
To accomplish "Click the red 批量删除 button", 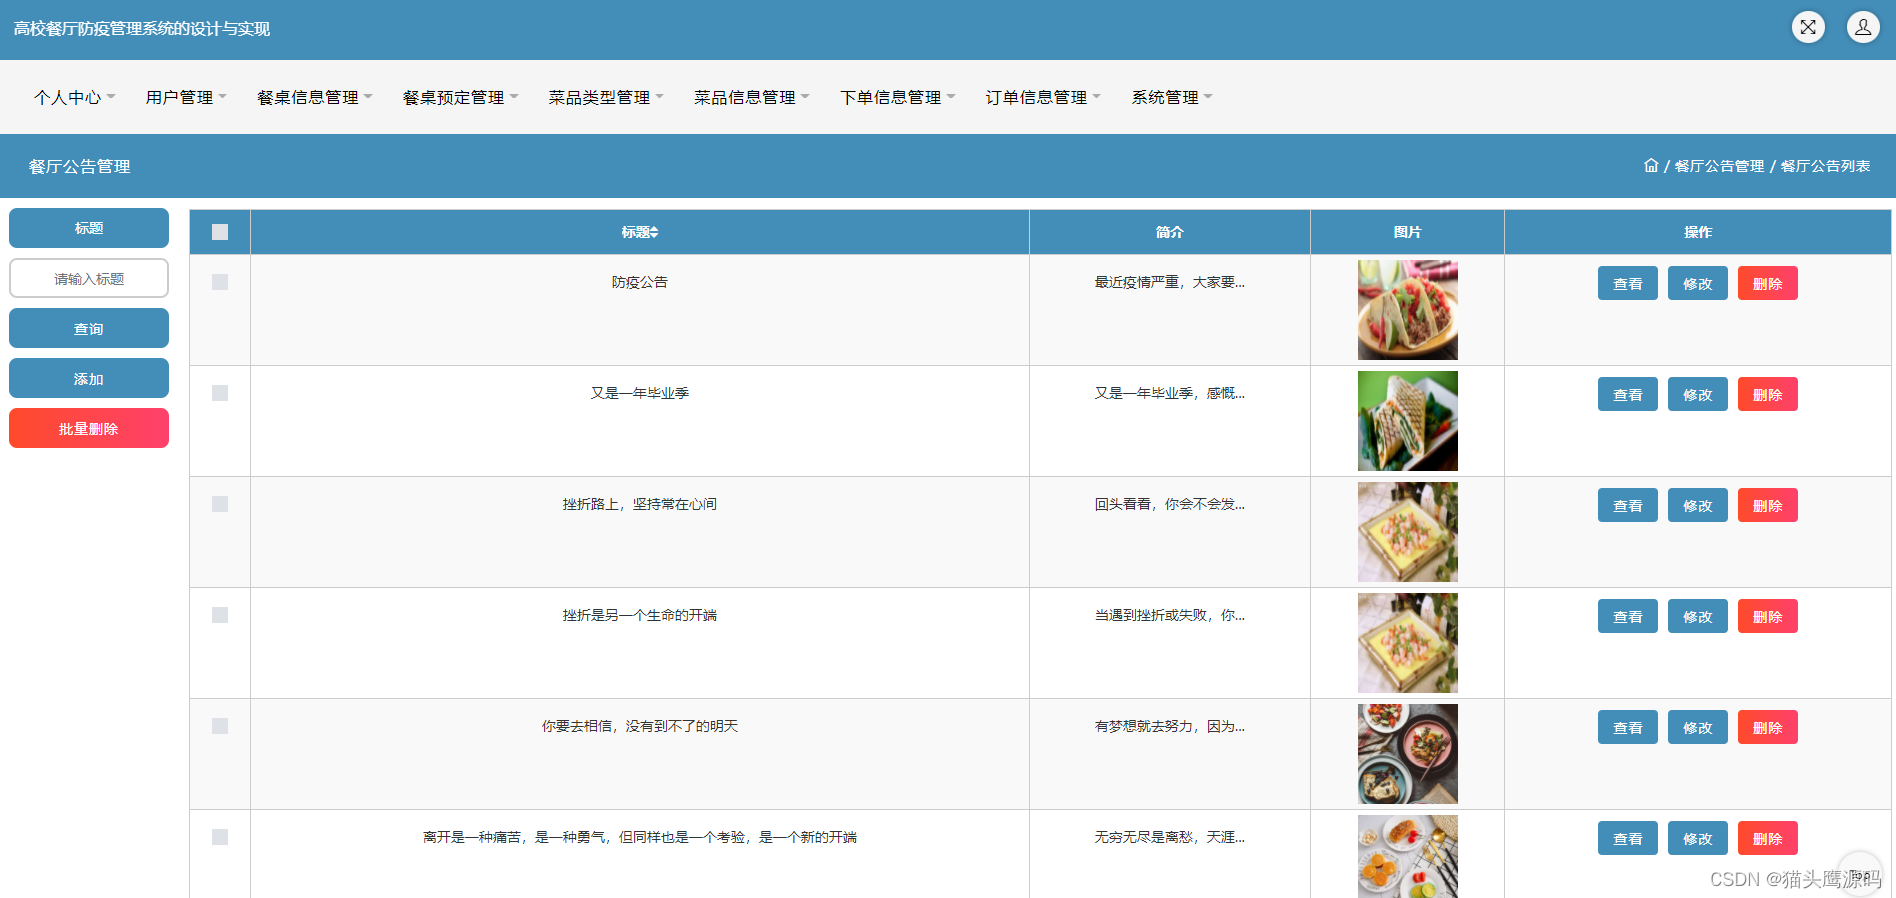I will tap(89, 428).
